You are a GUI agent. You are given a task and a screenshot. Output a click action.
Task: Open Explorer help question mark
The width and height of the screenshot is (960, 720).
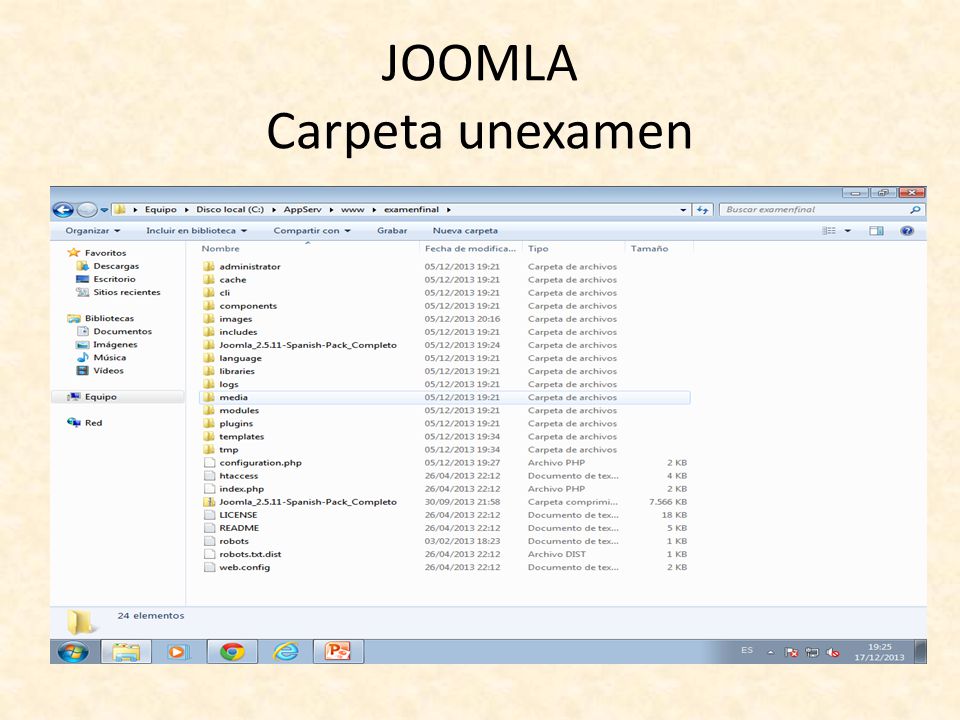tap(907, 231)
